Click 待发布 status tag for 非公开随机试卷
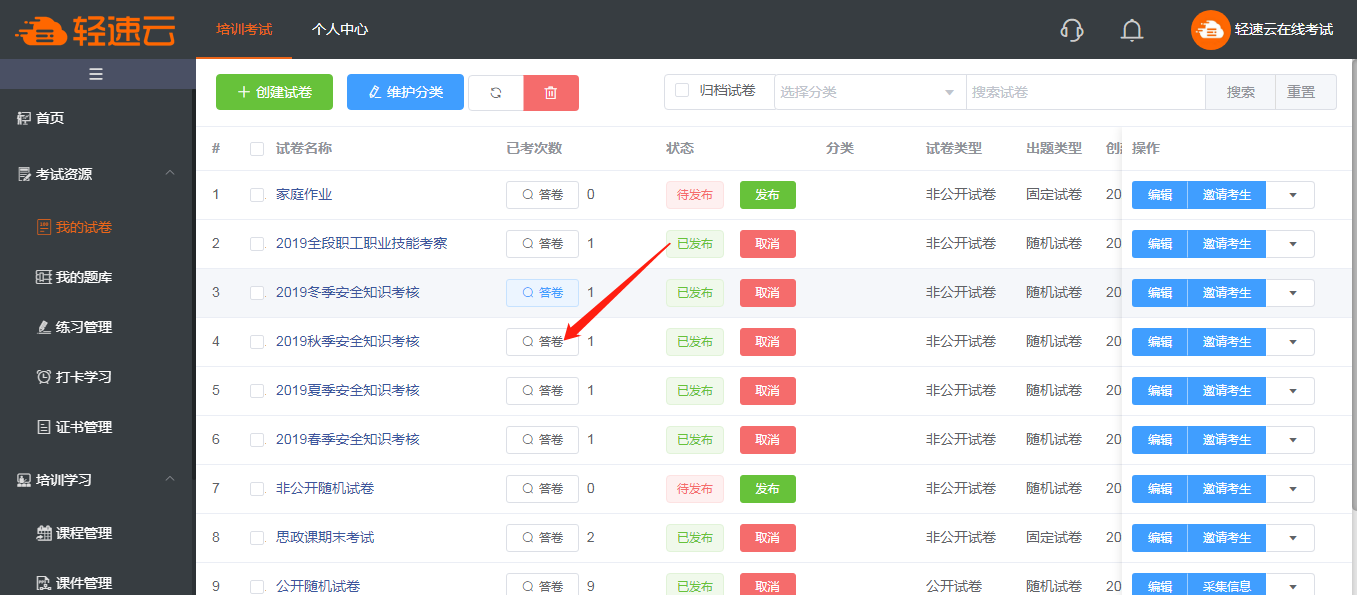This screenshot has height=595, width=1357. pyautogui.click(x=695, y=489)
